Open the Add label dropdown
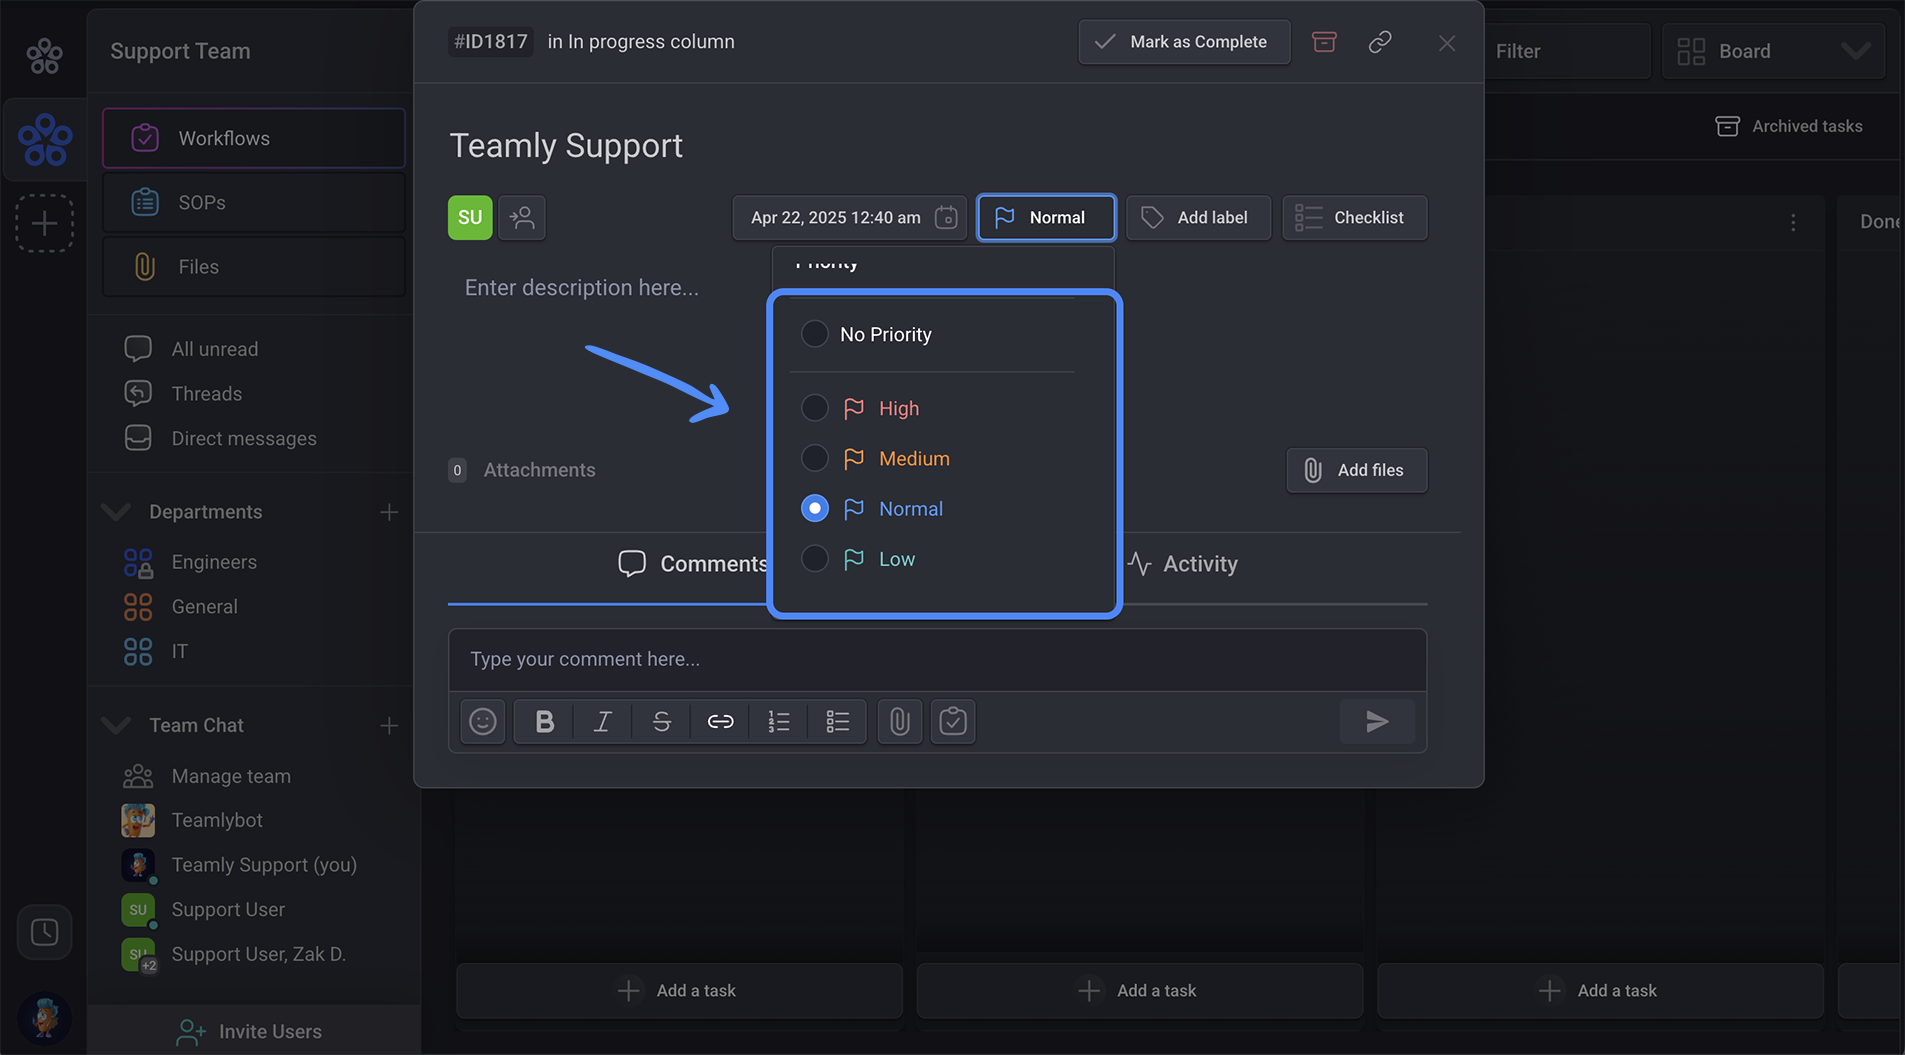This screenshot has height=1055, width=1905. [x=1198, y=217]
